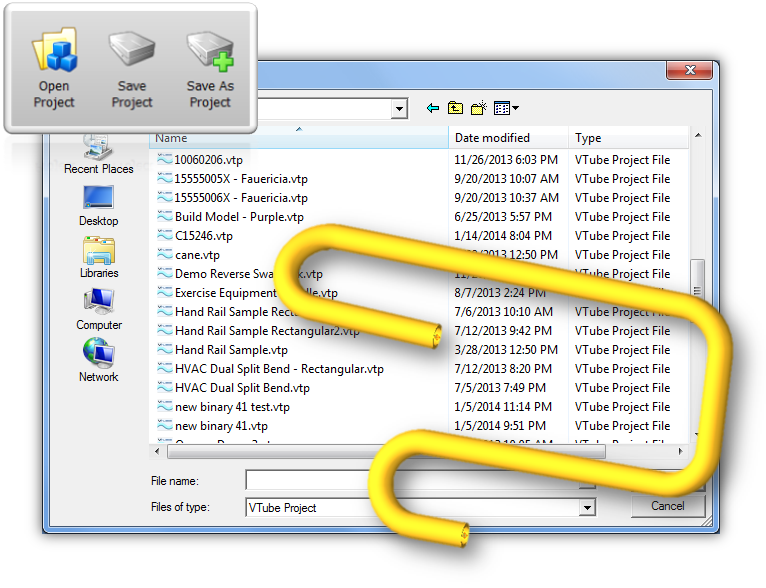Screen dimensions: 766x588
Task: Open Libraries in the places sidebar
Action: coord(98,257)
